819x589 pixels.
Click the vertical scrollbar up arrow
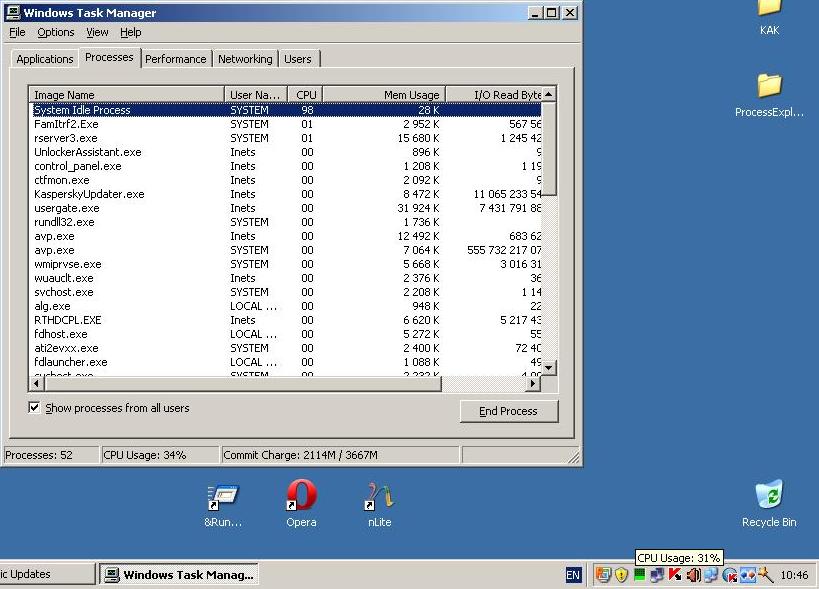548,94
